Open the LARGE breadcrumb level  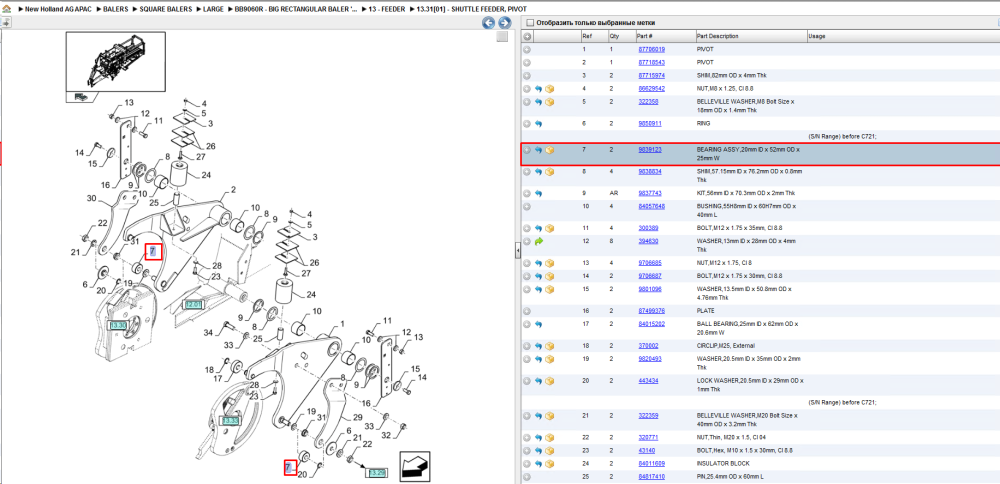pos(213,10)
